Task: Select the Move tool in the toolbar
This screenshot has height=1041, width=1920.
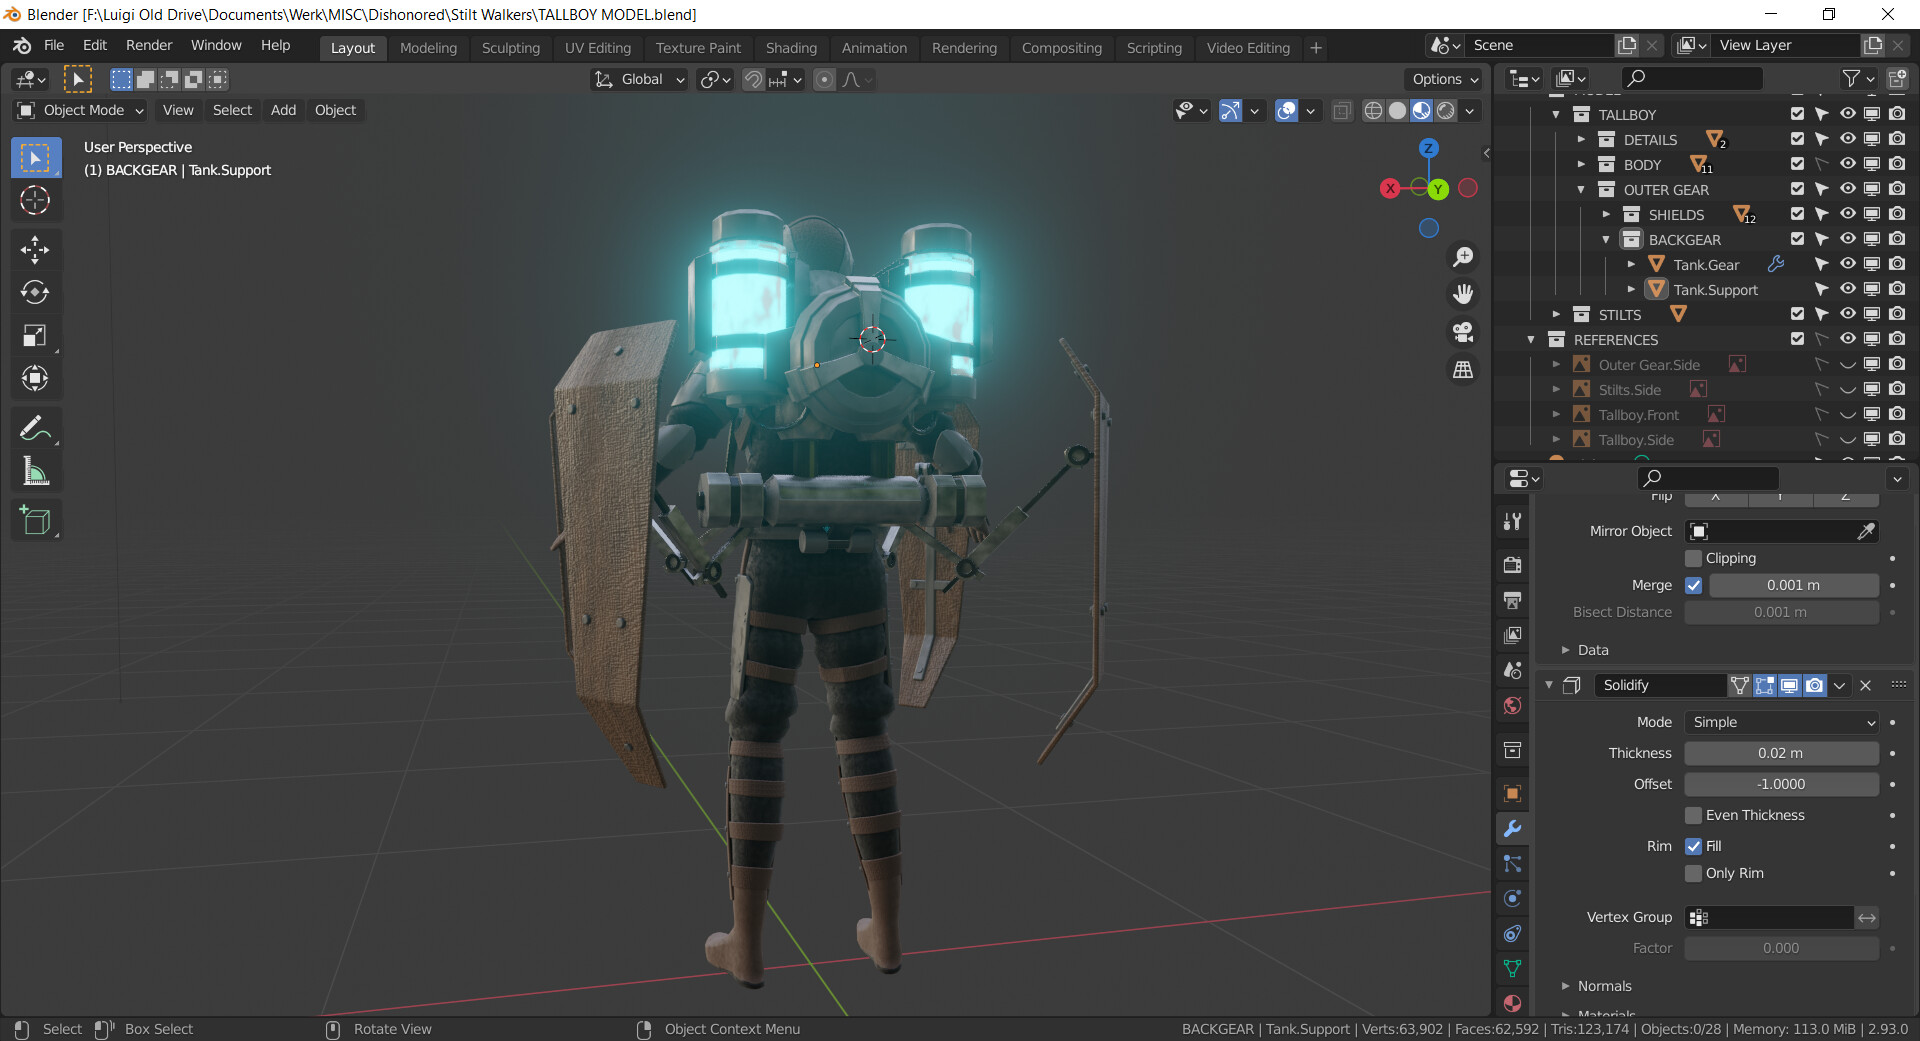Action: (x=35, y=250)
